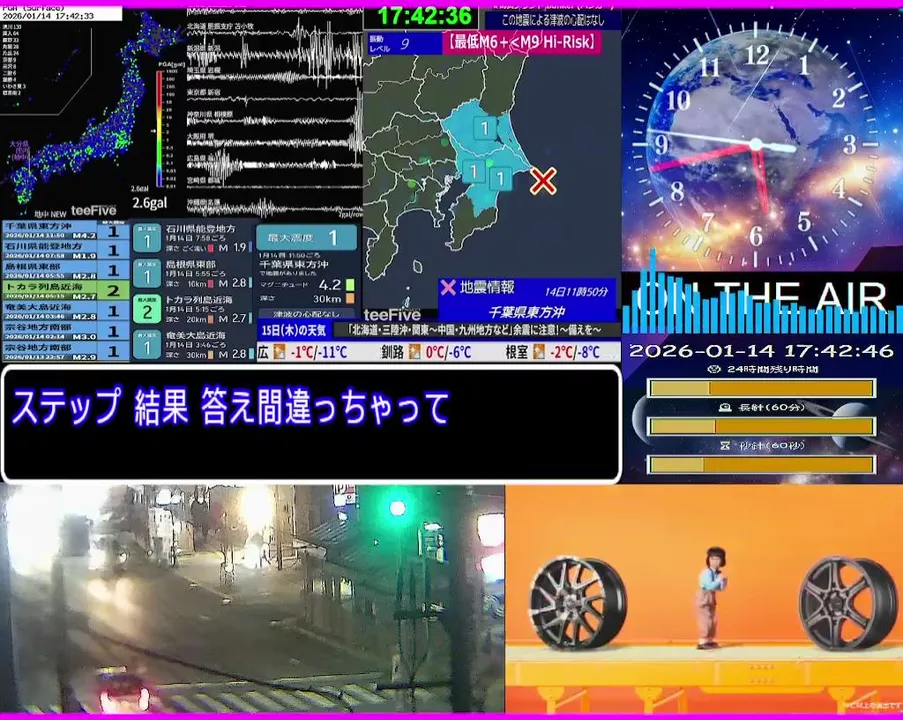Click the orange 30km depth color square

(350, 298)
